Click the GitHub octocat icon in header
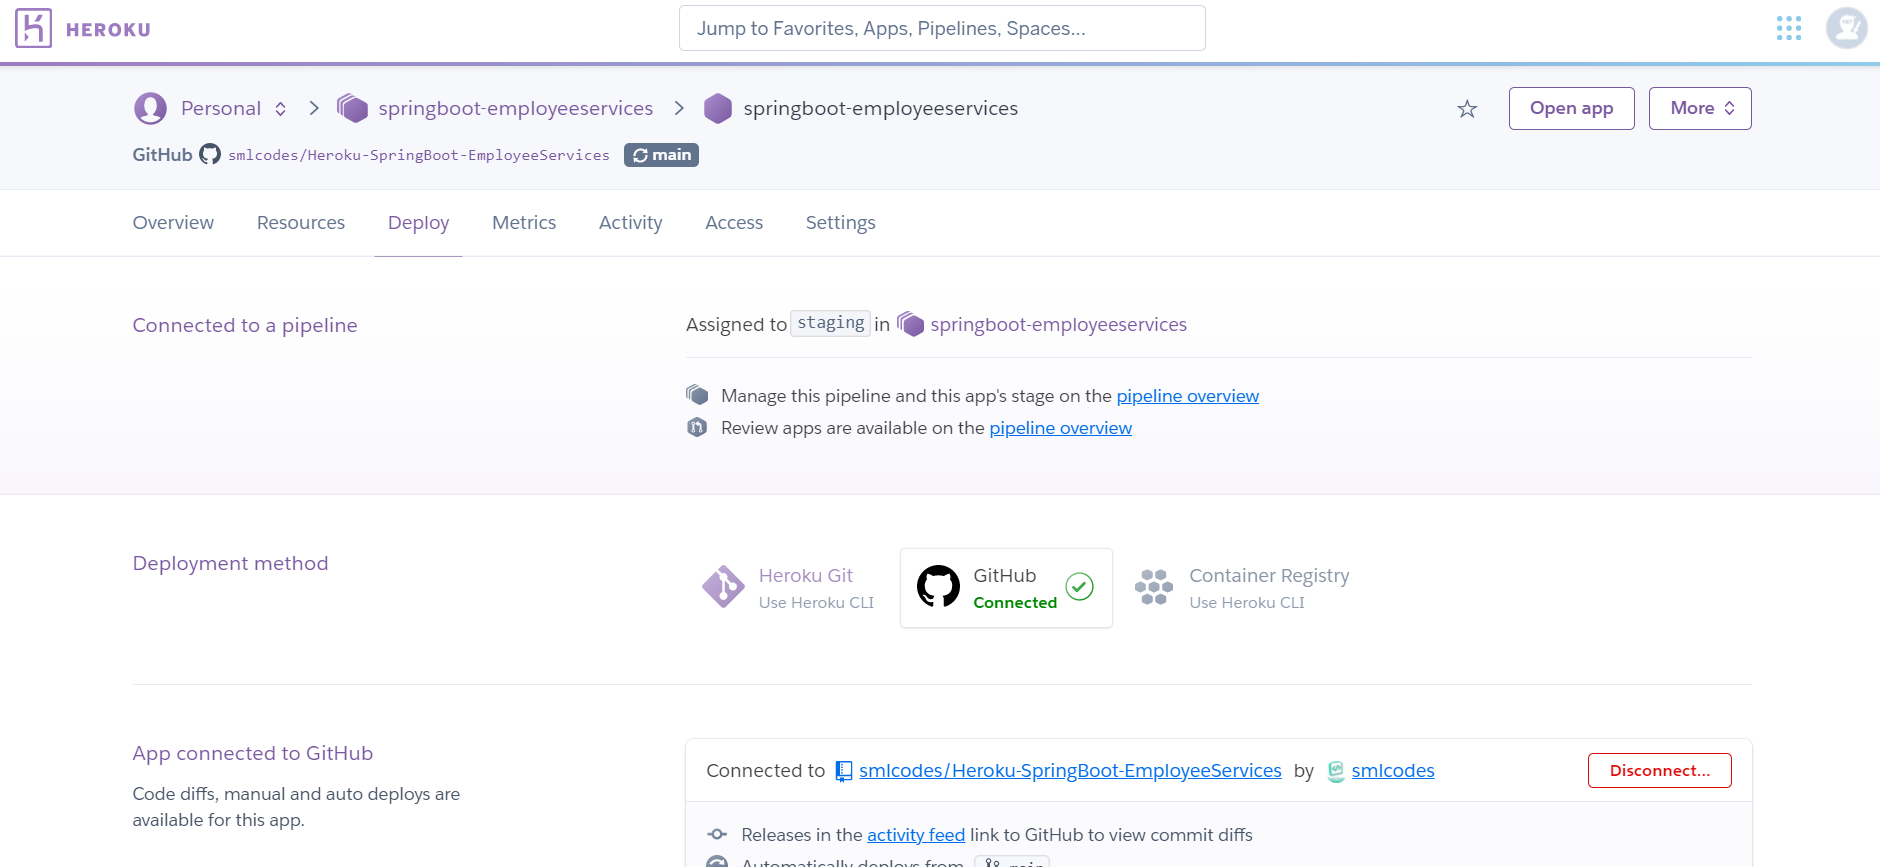The height and width of the screenshot is (867, 1880). click(210, 155)
